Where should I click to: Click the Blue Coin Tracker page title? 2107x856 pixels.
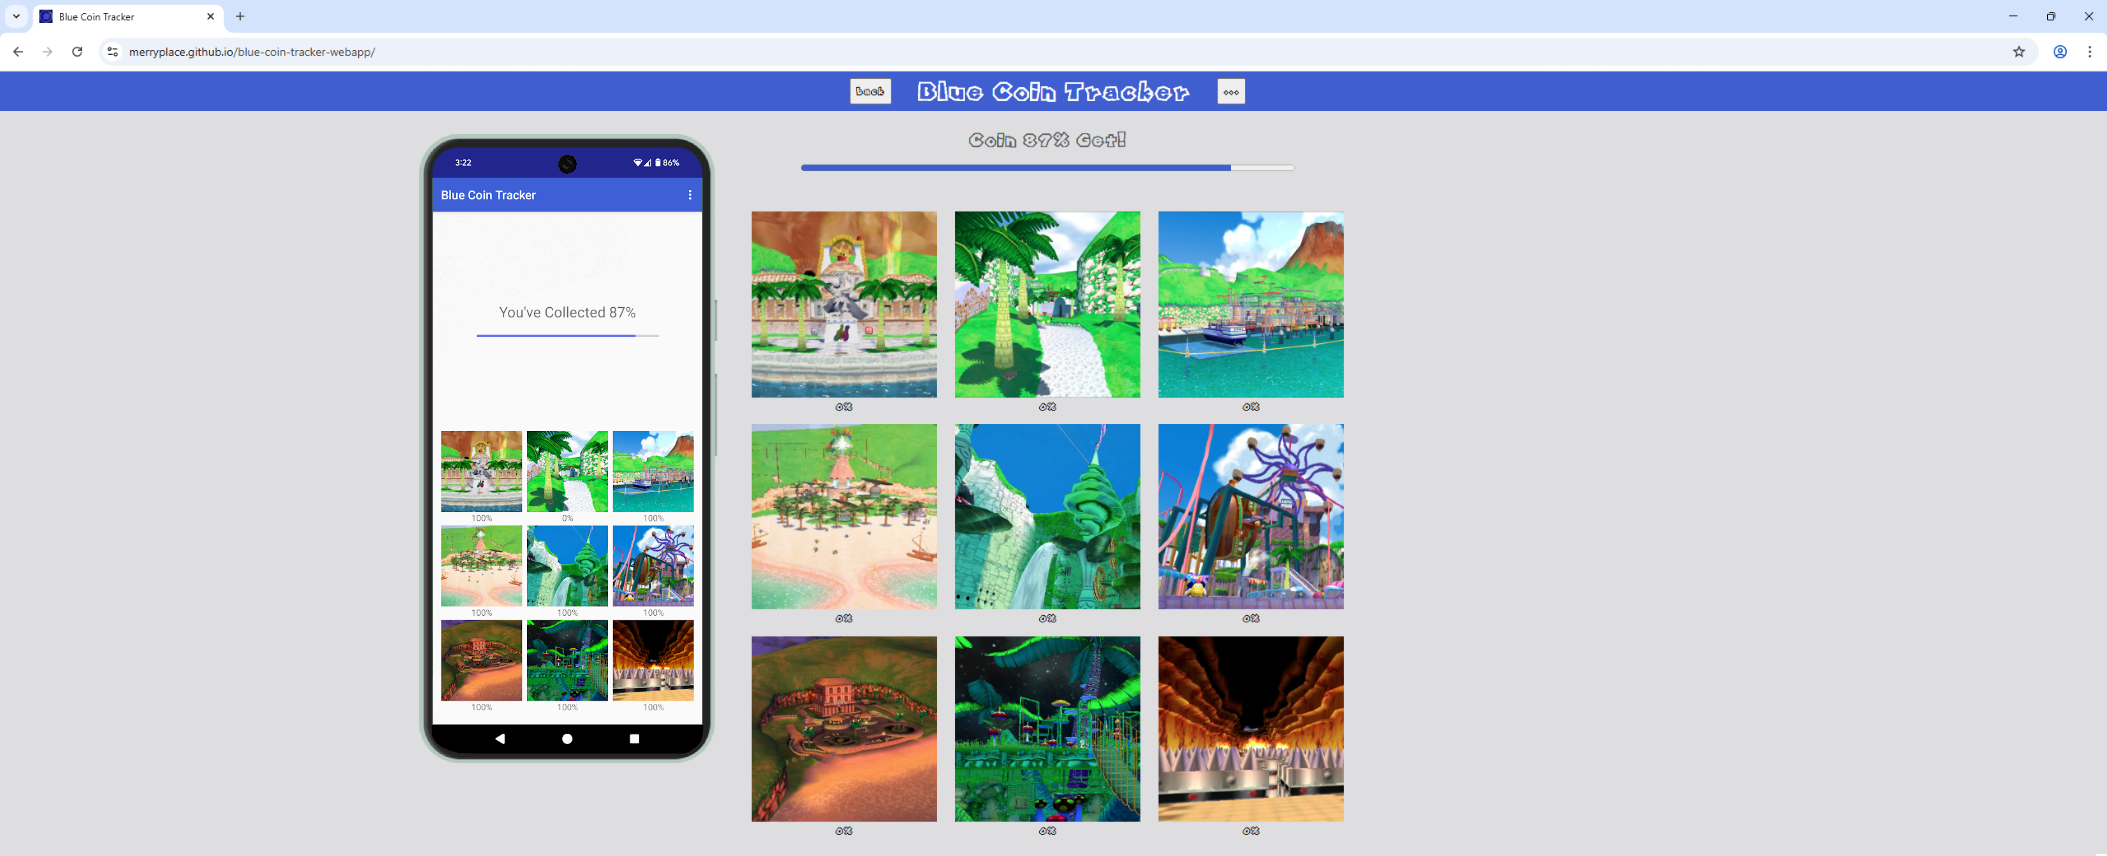point(1053,92)
